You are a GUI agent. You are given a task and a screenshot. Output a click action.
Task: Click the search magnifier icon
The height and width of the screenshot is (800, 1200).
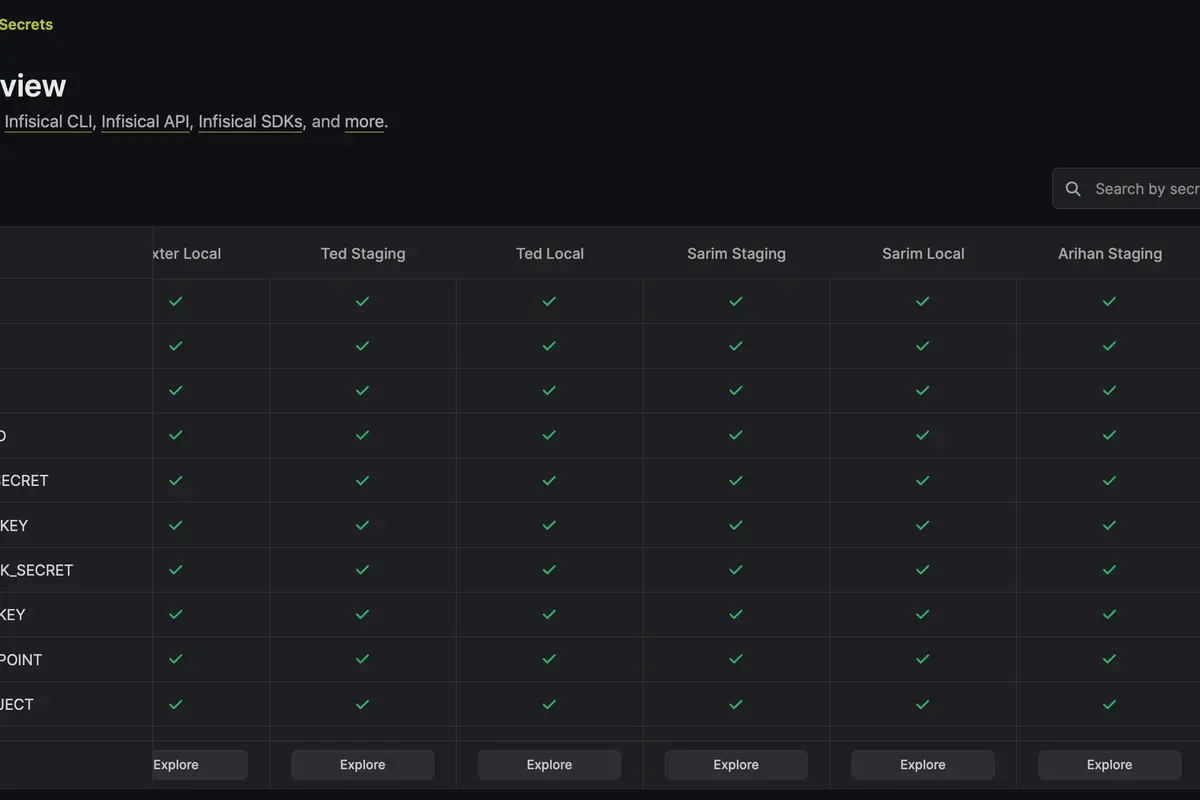tap(1073, 189)
